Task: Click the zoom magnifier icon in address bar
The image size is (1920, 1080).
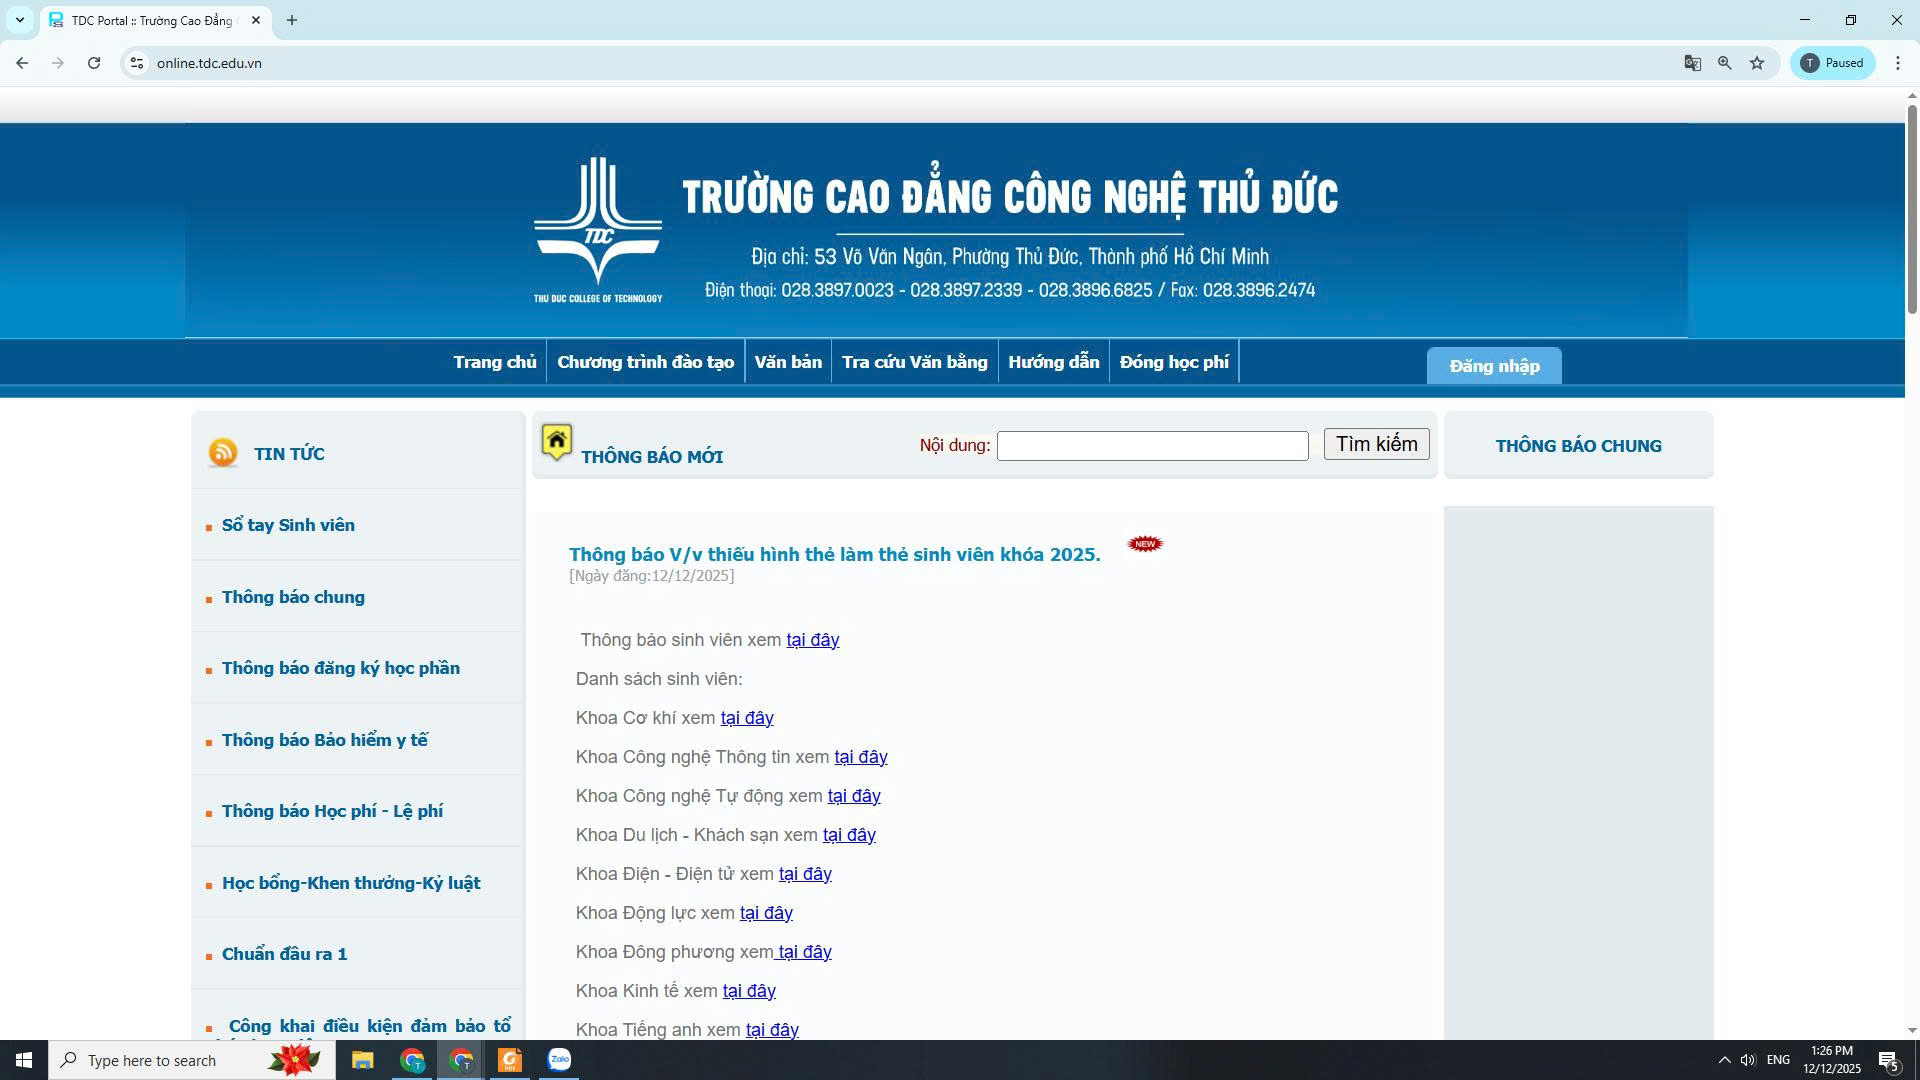Action: [1725, 63]
